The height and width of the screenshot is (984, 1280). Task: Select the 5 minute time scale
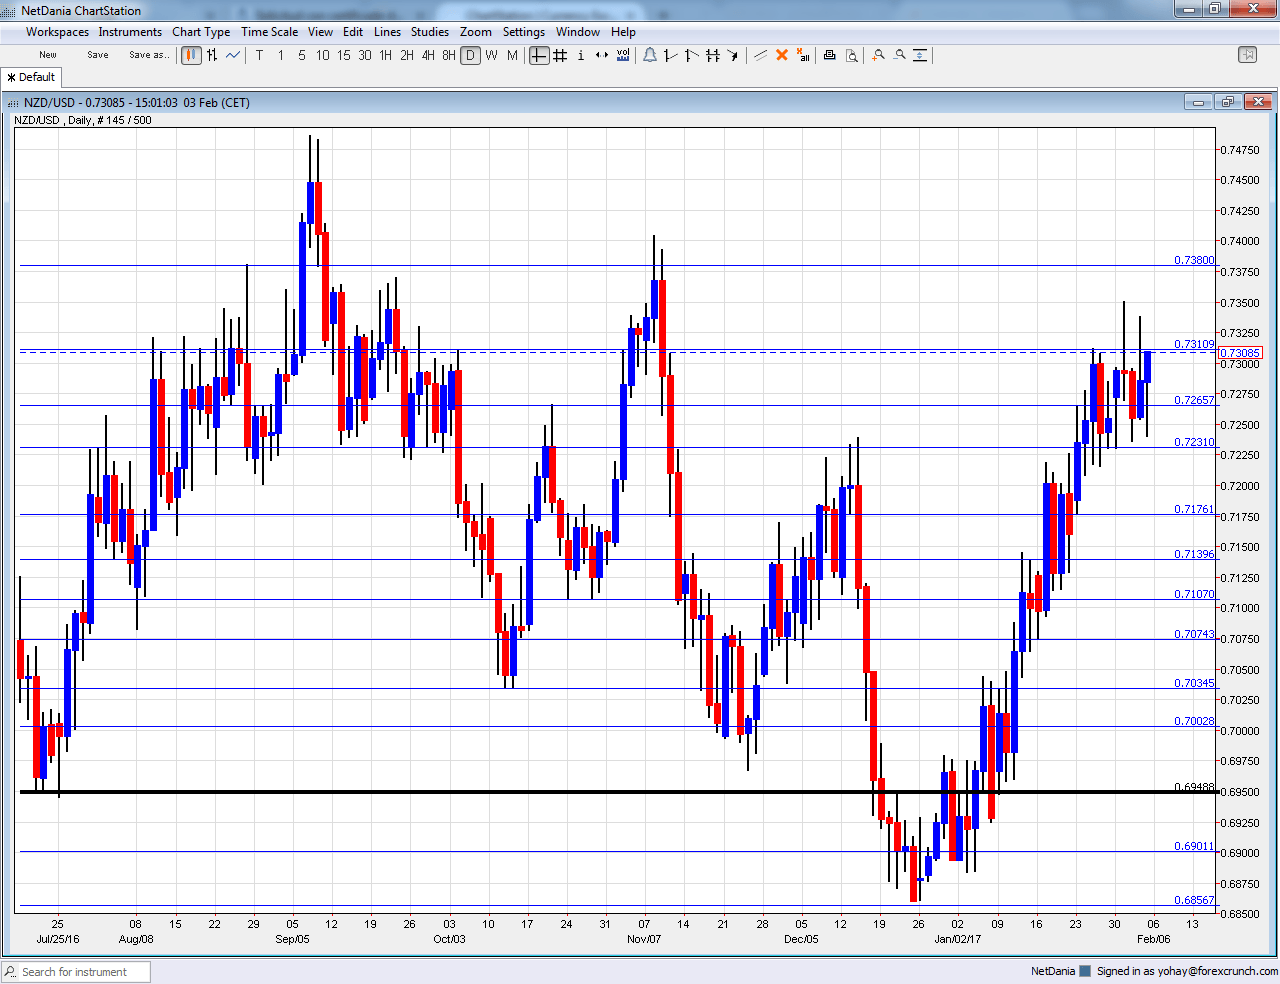(302, 55)
